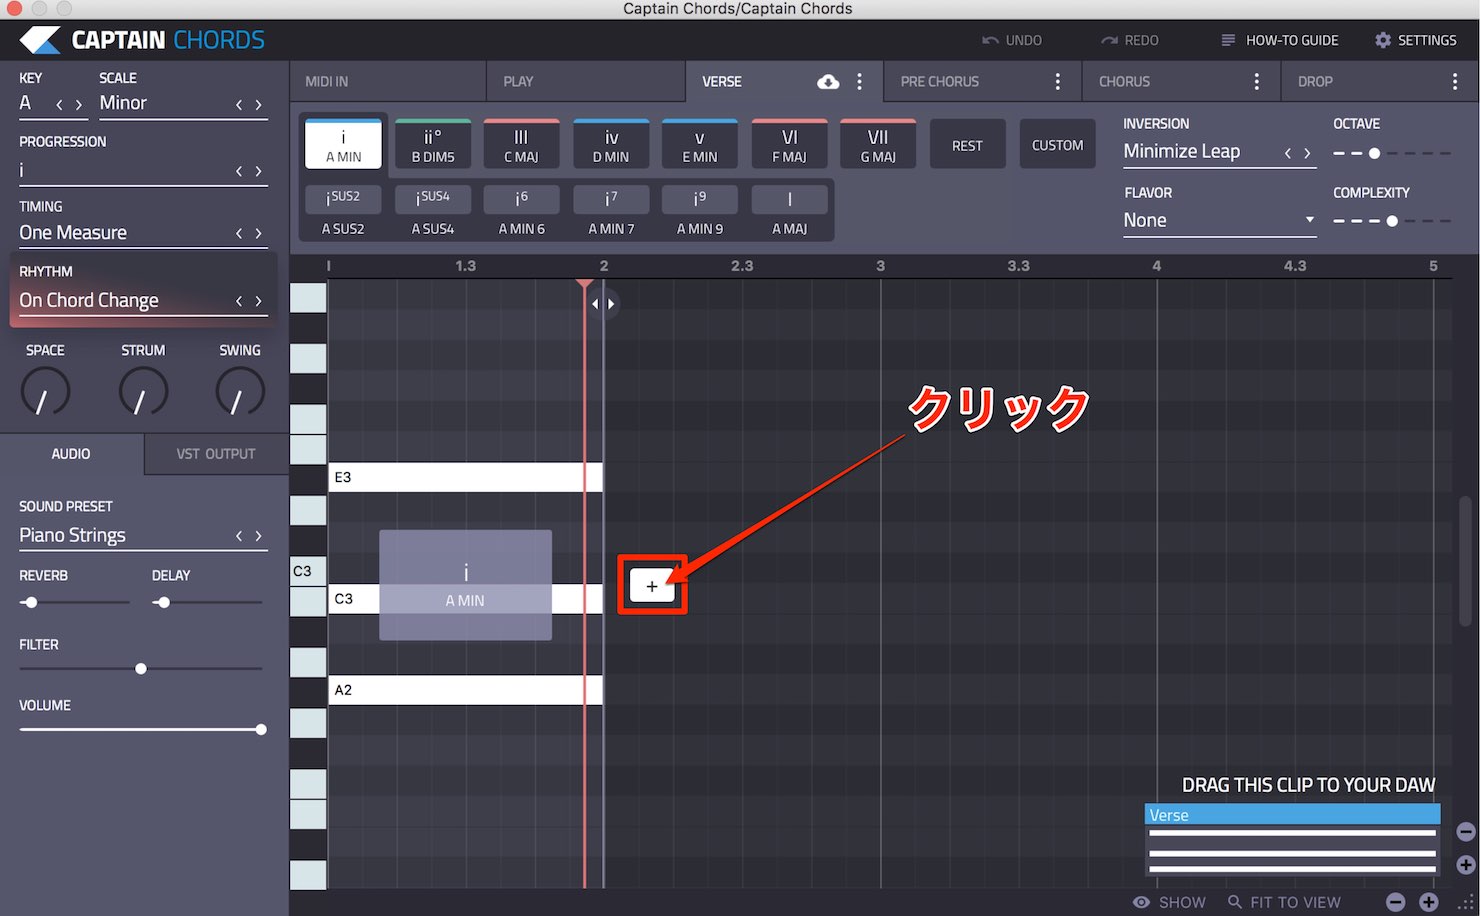Toggle the eye Show icon

[x=1141, y=902]
